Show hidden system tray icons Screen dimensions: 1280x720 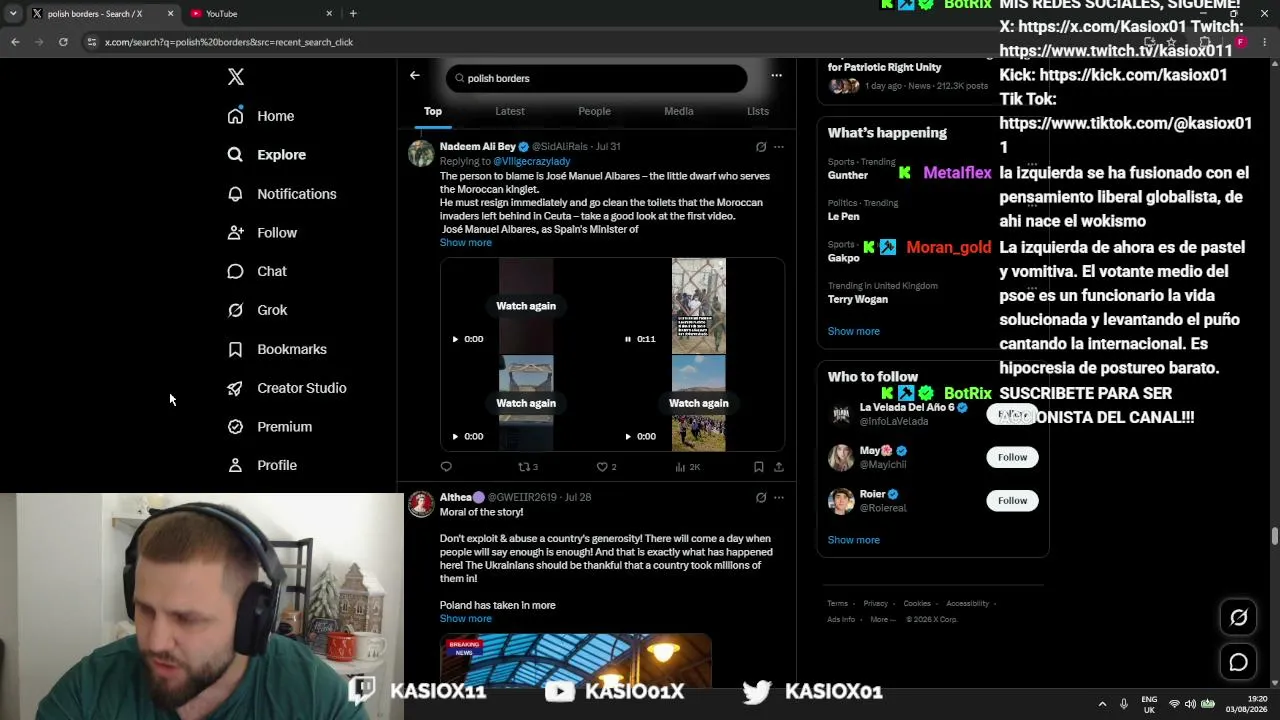tap(1102, 704)
